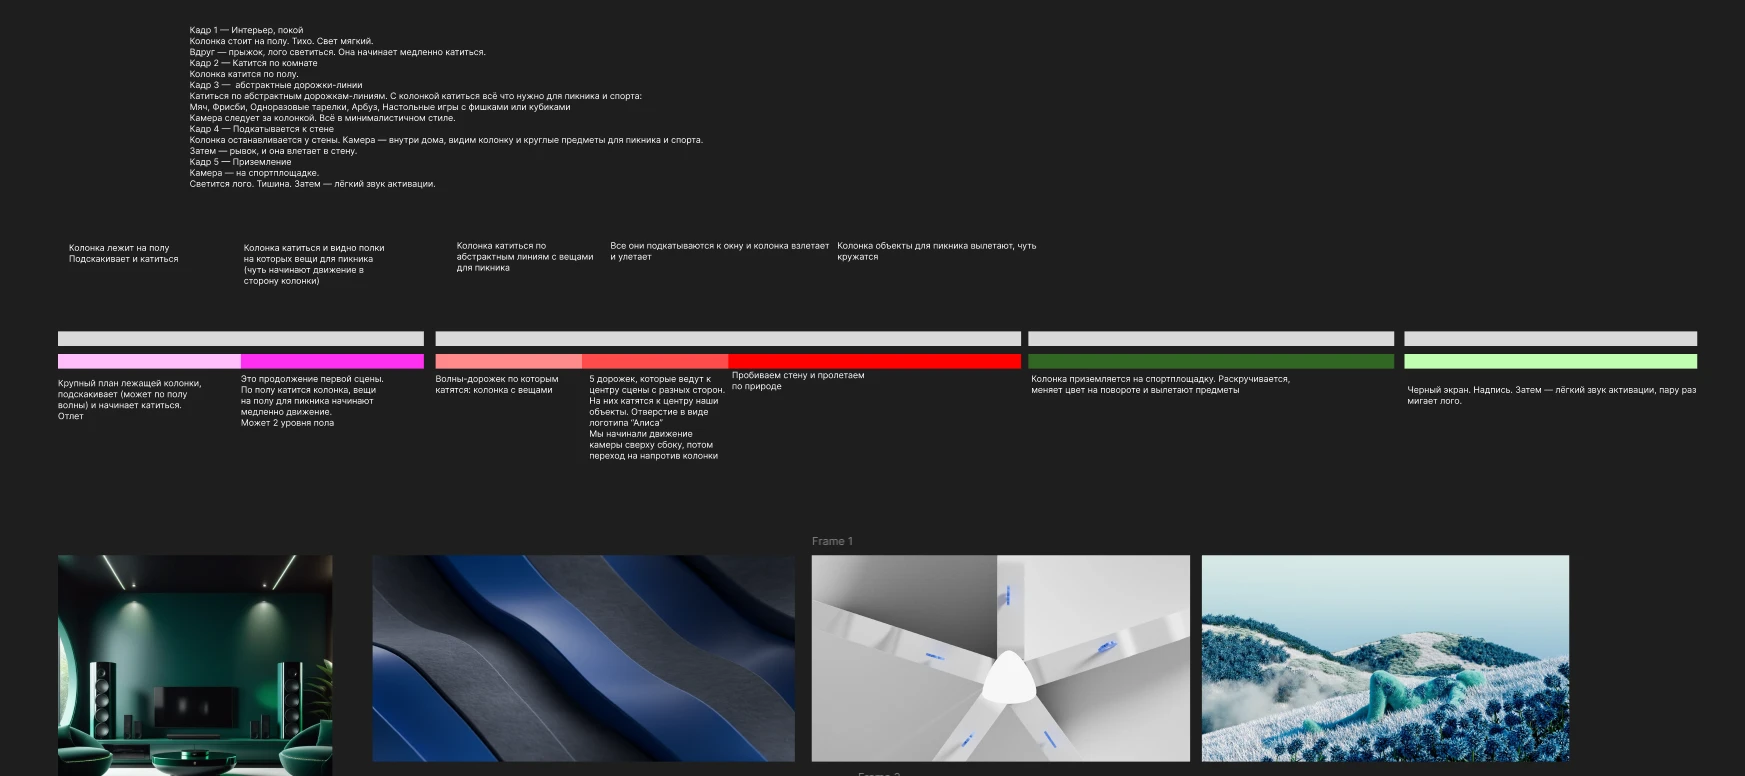Select gray bar above the light green bar
This screenshot has height=776, width=1745.
1550,338
